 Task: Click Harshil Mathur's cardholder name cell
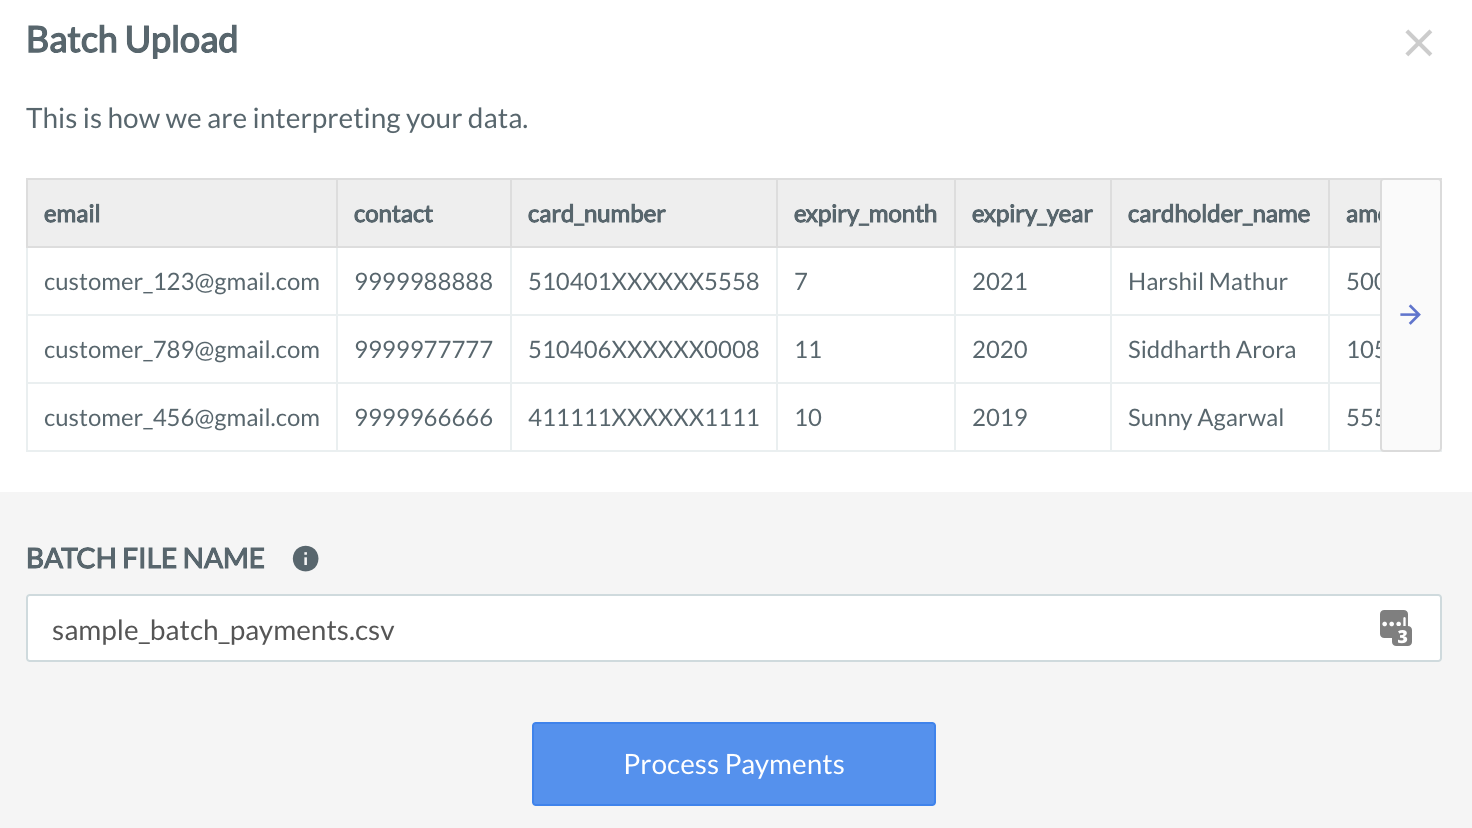click(1207, 281)
